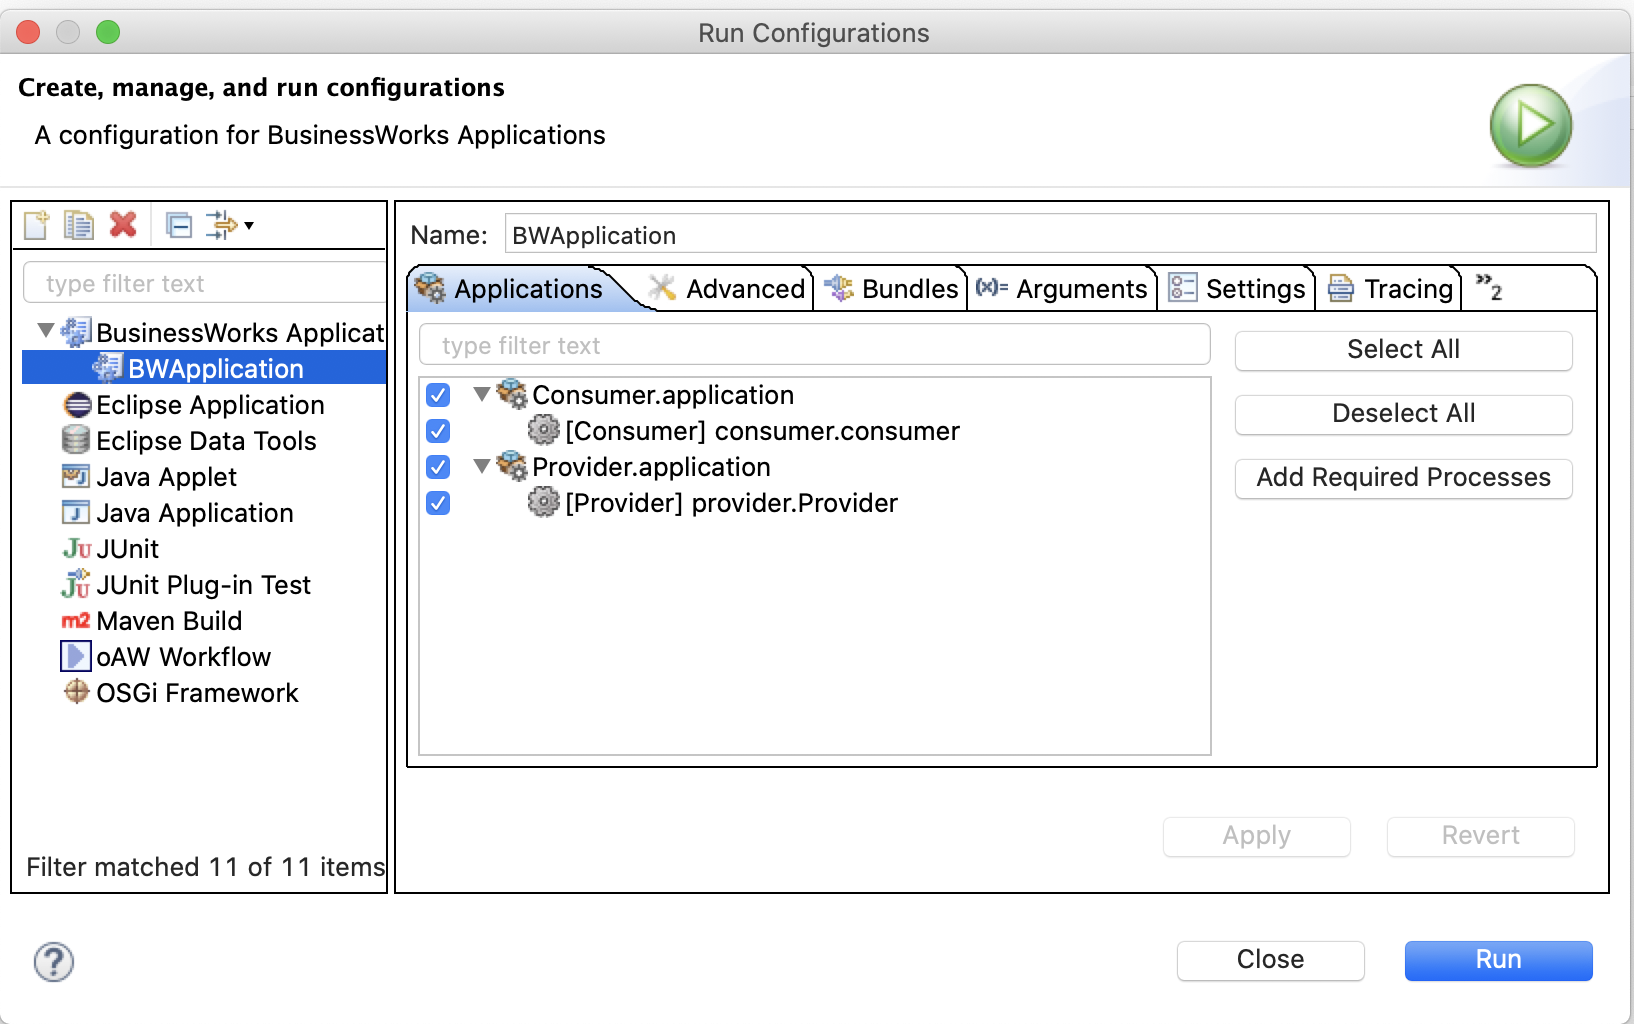Select the BWApplication configuration entry
The height and width of the screenshot is (1024, 1634).
[204, 368]
